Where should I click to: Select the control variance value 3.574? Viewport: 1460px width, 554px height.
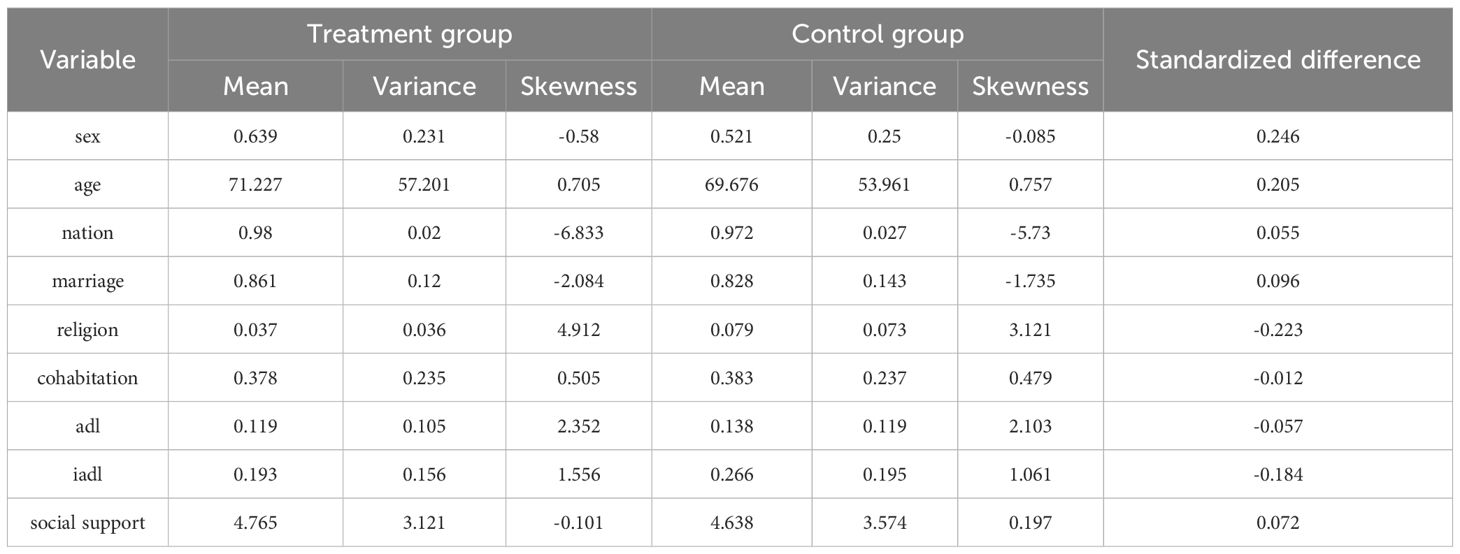(883, 523)
